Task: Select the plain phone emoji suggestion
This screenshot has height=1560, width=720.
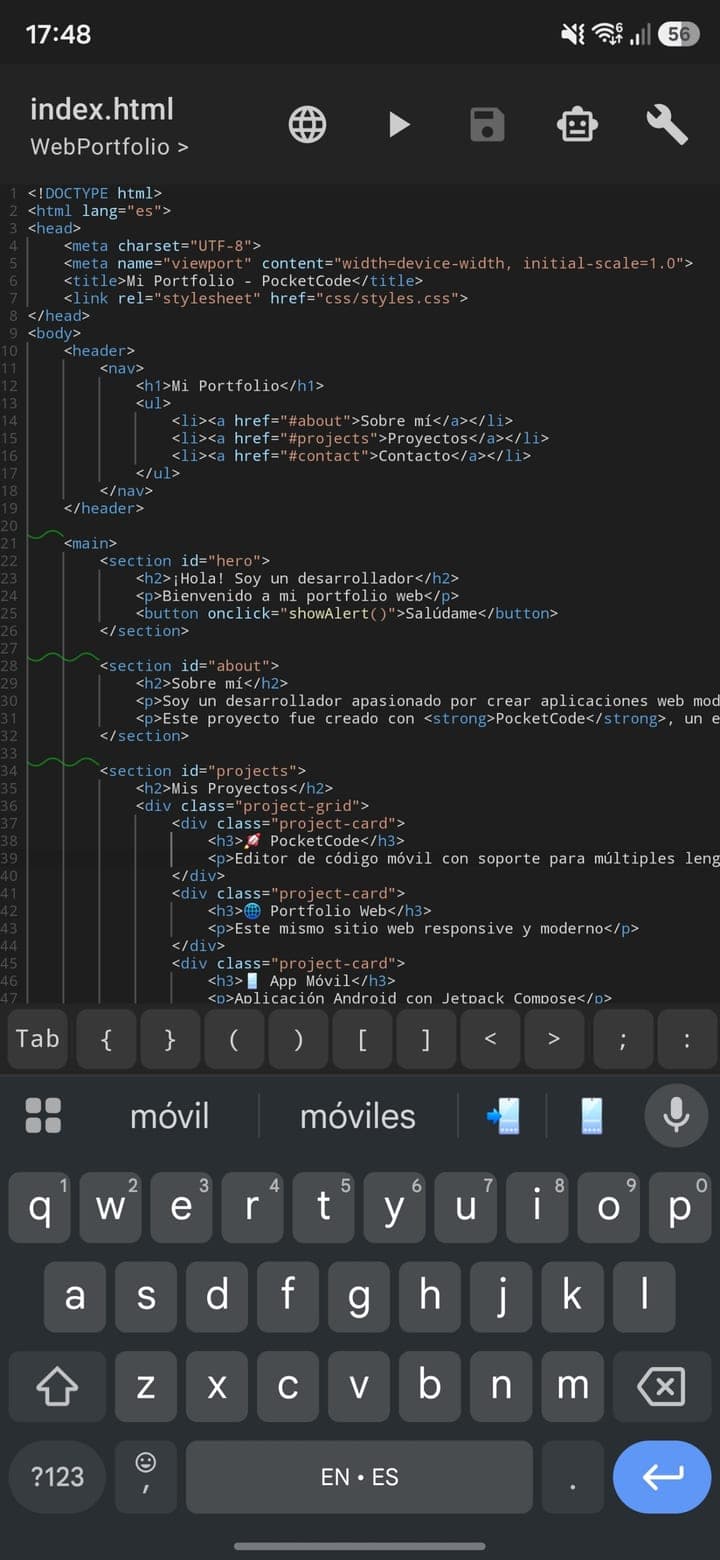Action: [591, 1116]
